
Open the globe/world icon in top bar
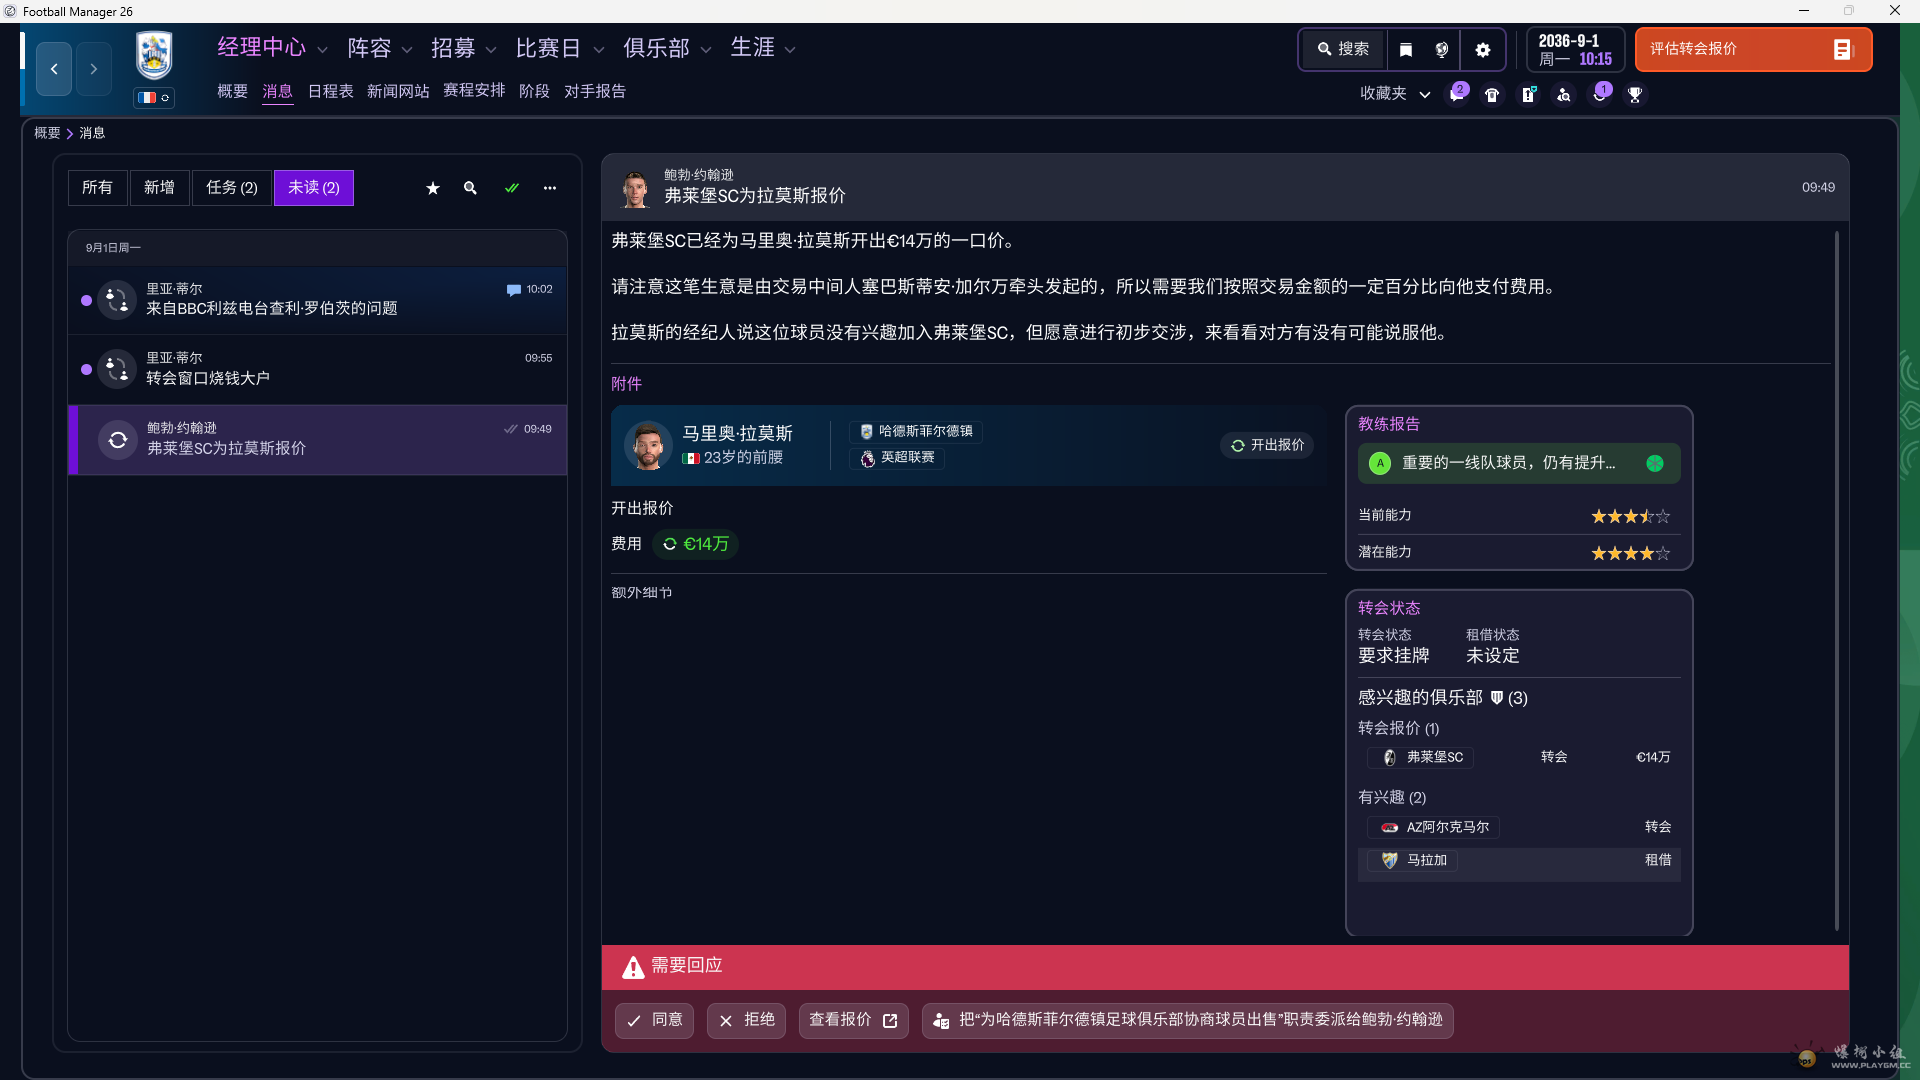(x=1441, y=49)
